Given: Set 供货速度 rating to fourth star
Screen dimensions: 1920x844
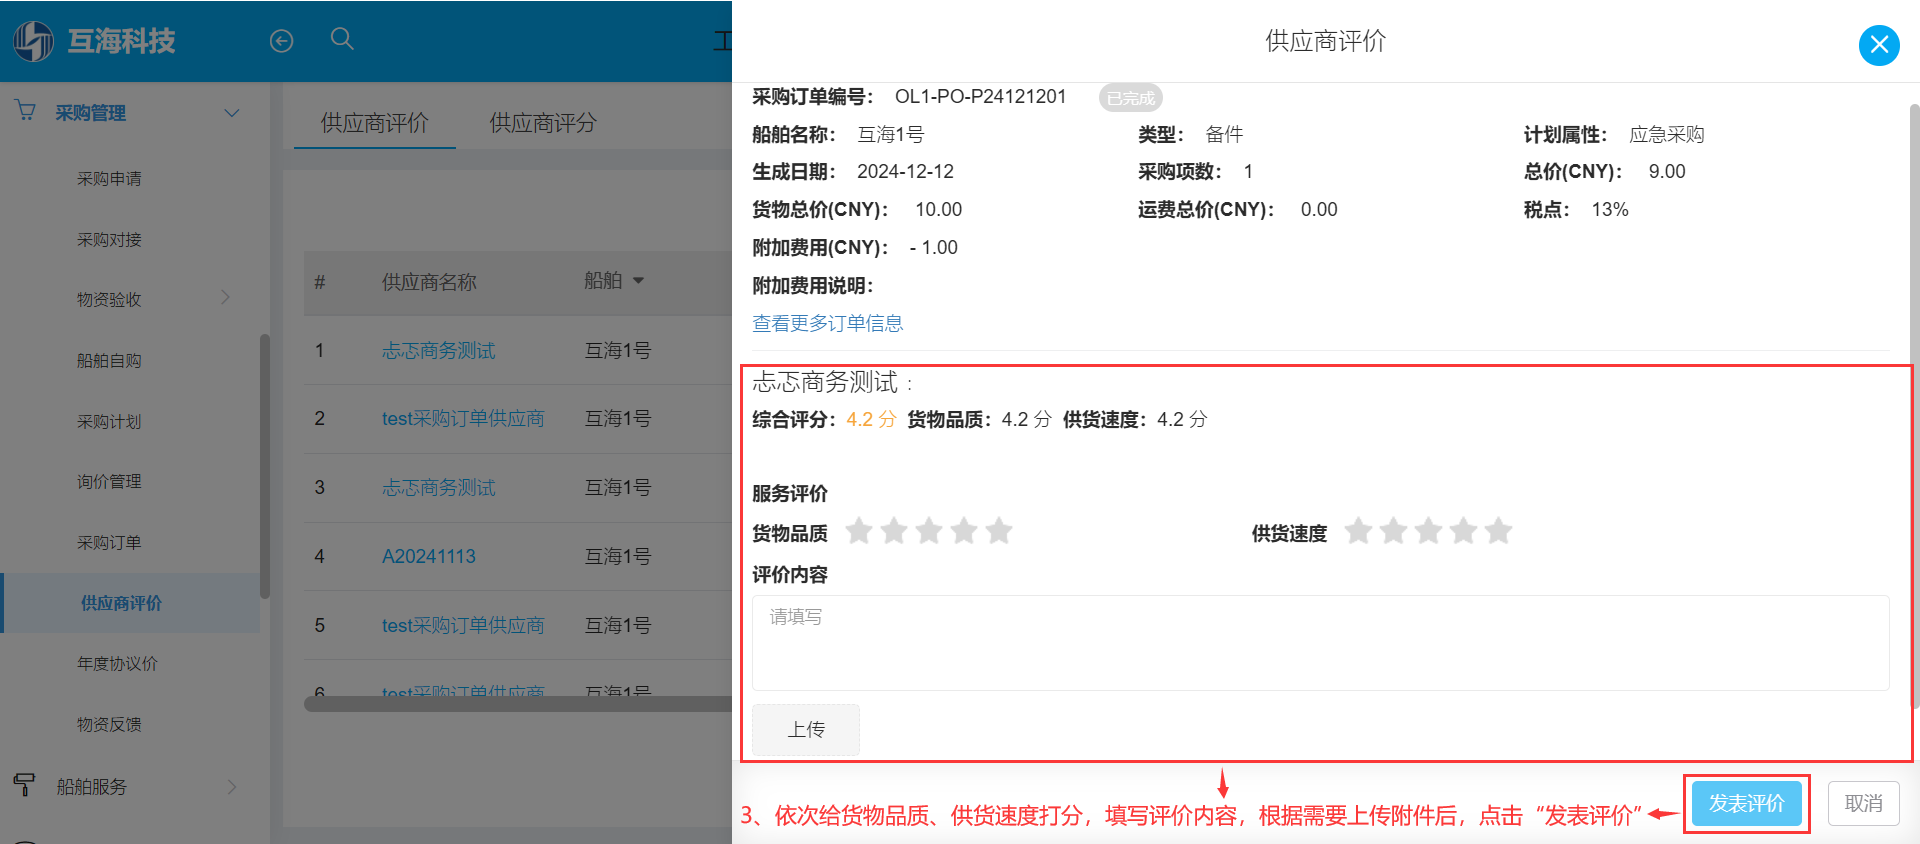Looking at the screenshot, I should tap(1463, 530).
